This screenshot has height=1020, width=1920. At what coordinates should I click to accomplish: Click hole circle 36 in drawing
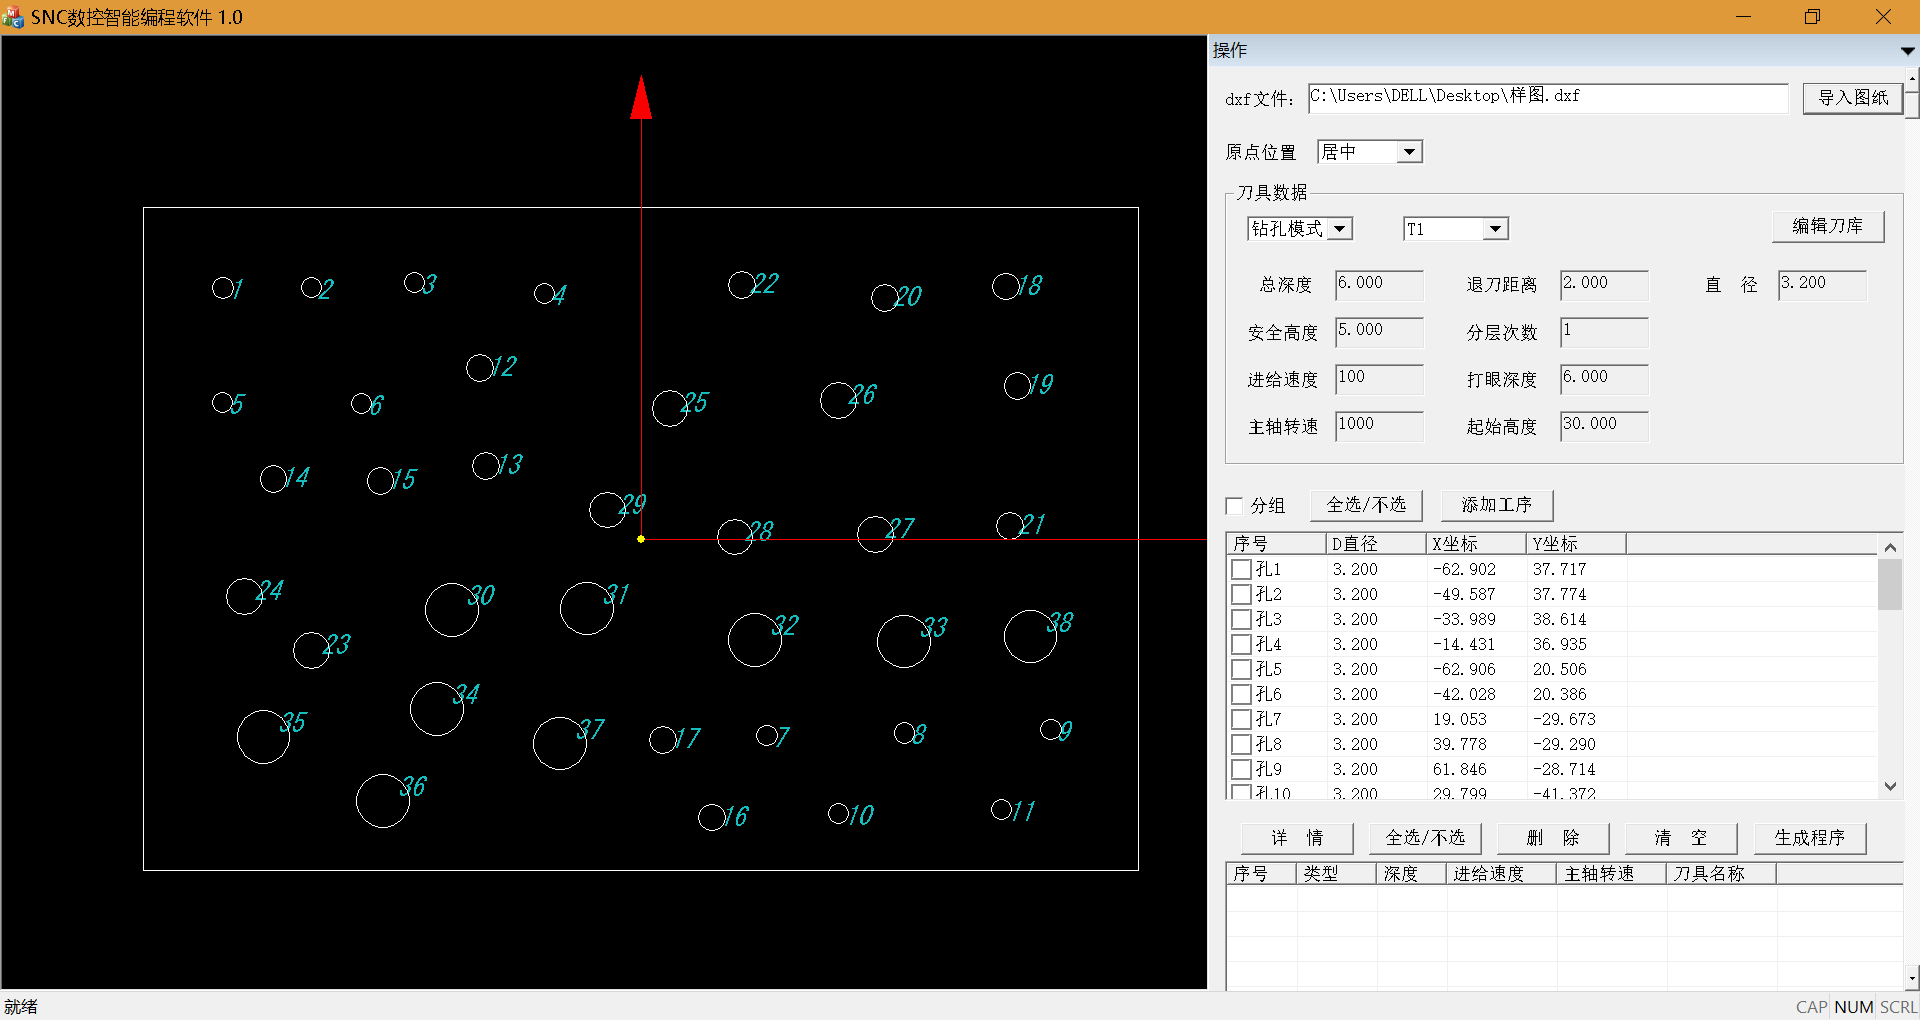click(383, 800)
